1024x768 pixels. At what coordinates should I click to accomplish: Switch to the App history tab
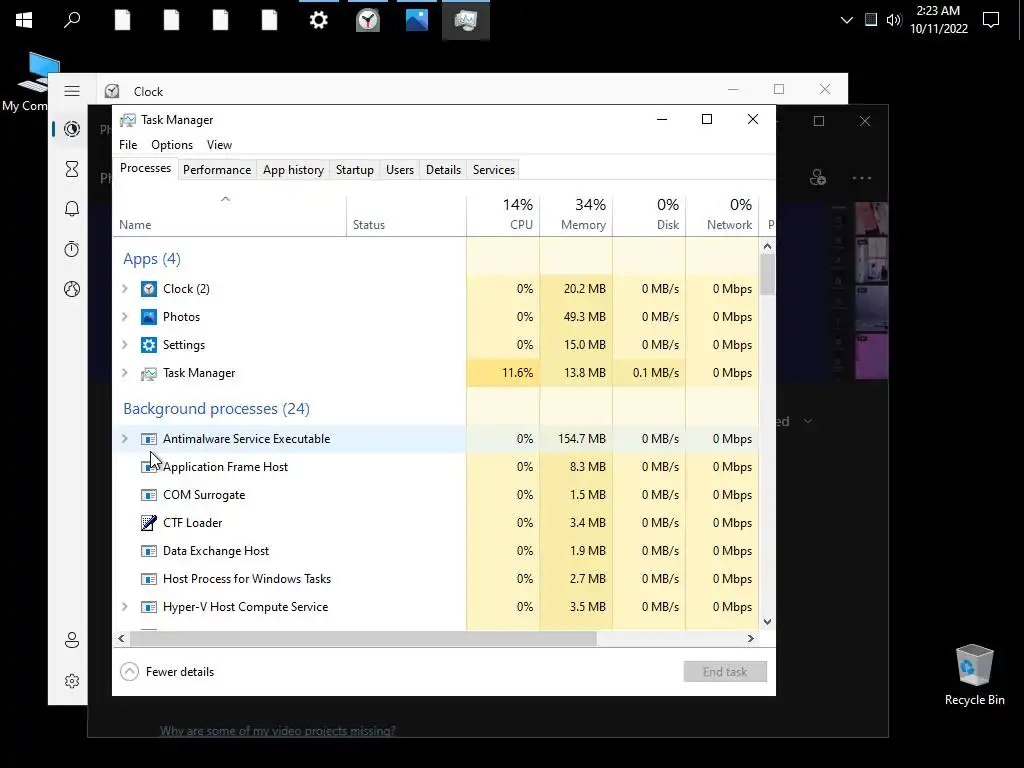pyautogui.click(x=293, y=170)
